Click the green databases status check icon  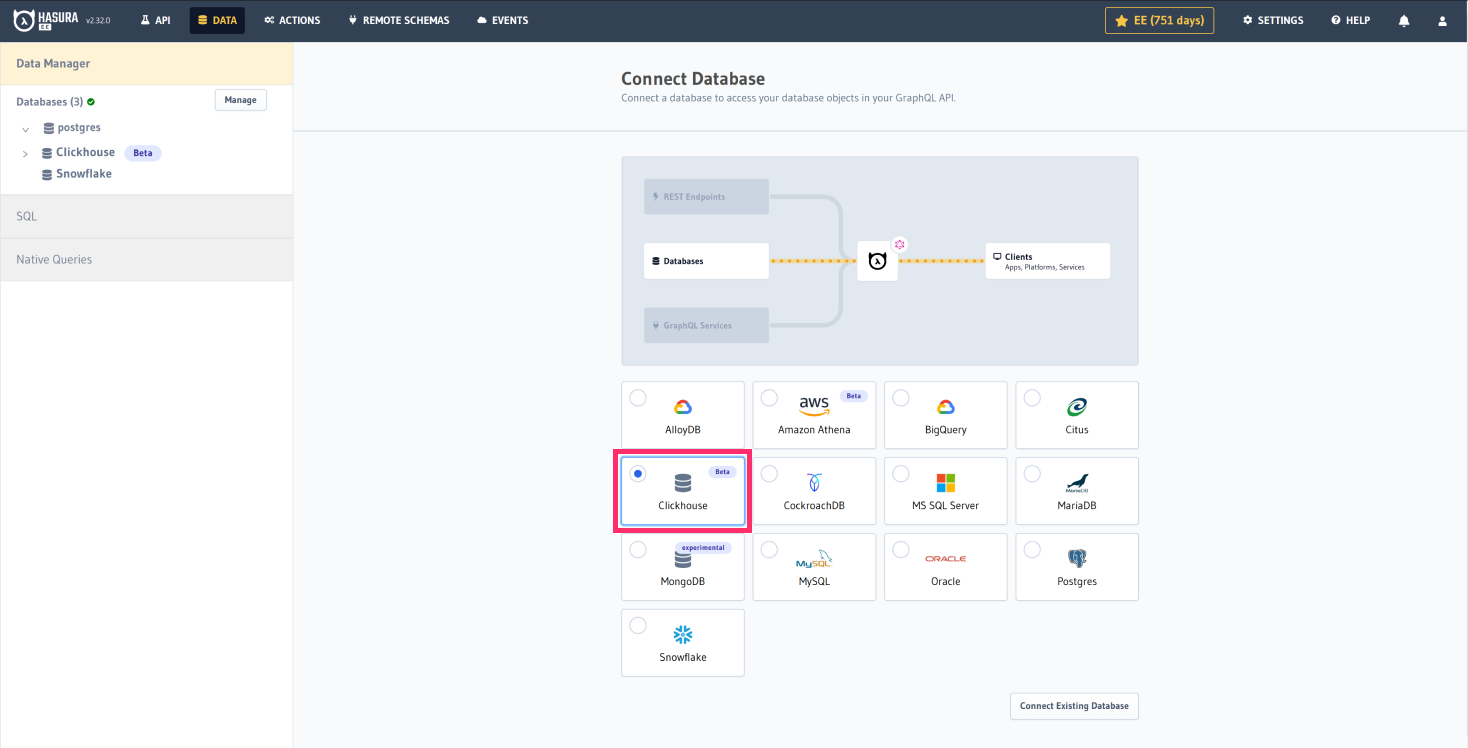(x=91, y=102)
